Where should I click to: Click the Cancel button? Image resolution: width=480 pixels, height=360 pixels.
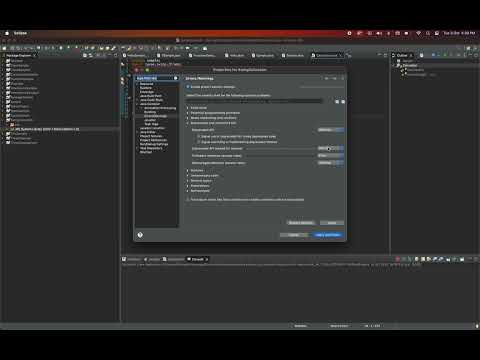(294, 235)
